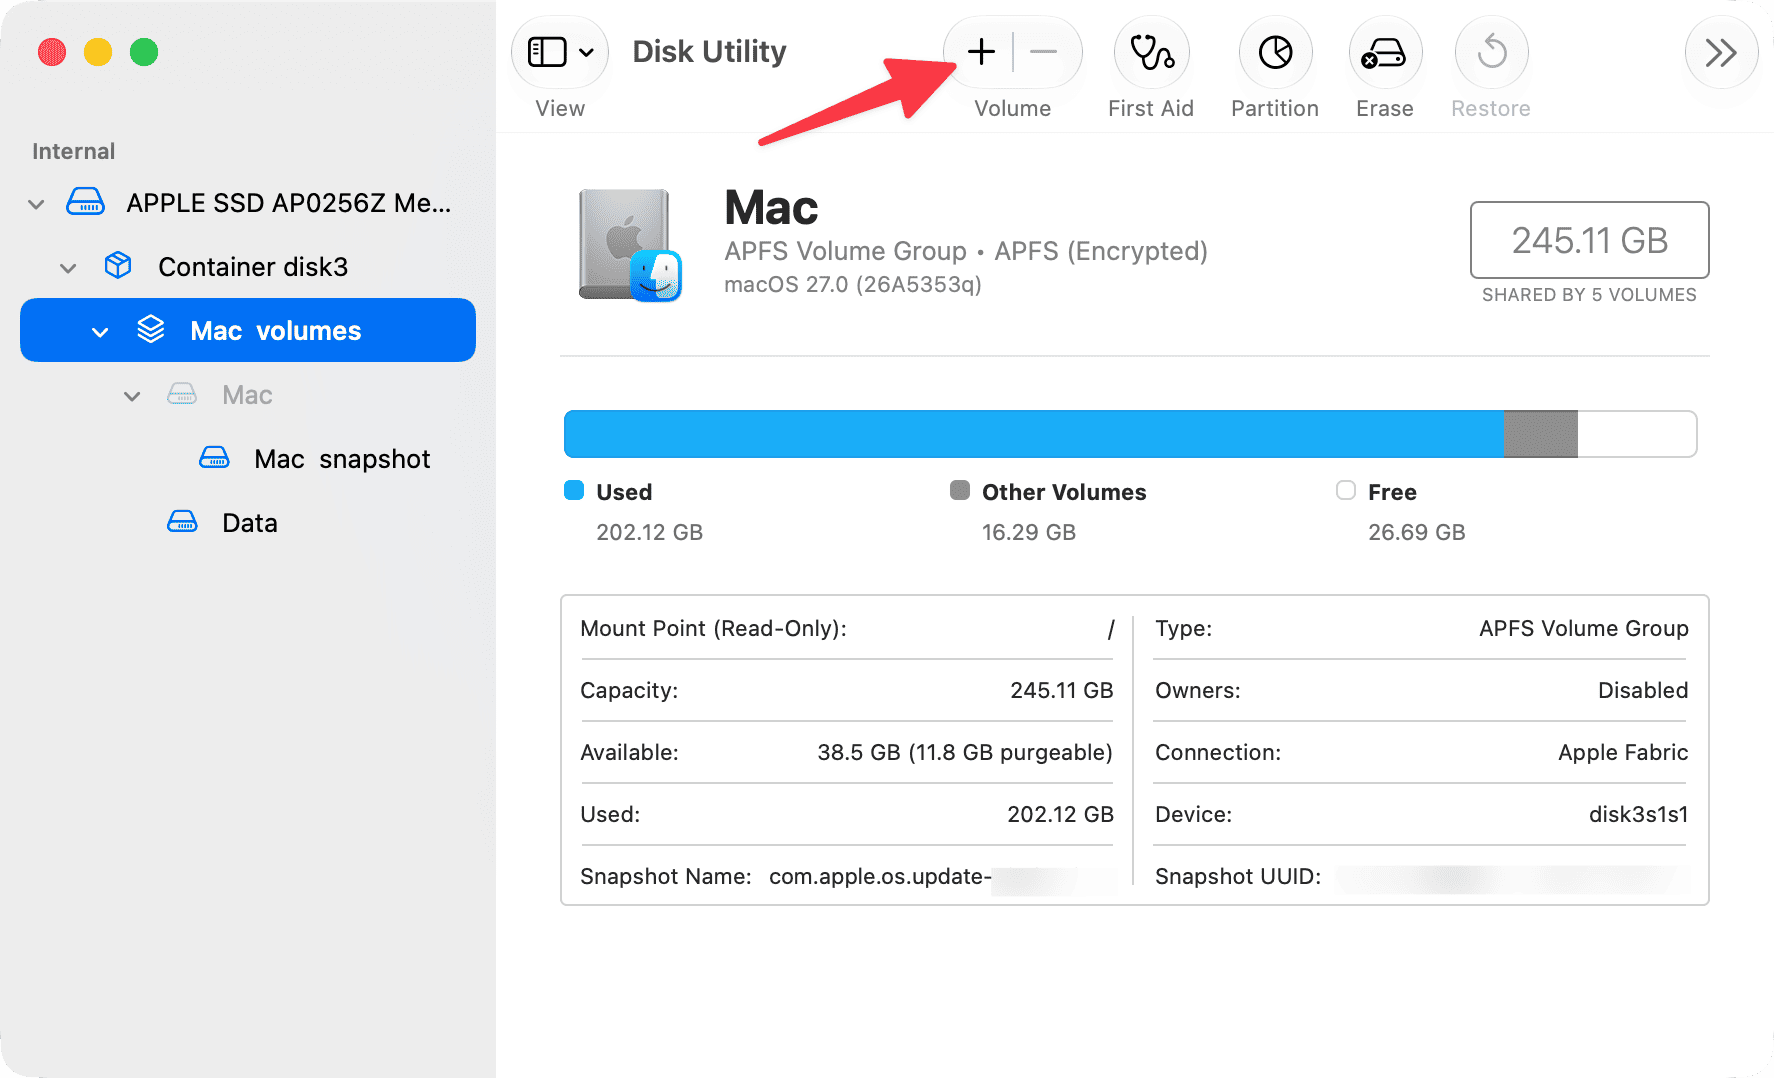Collapse the dimmed Mac volume row

[132, 396]
